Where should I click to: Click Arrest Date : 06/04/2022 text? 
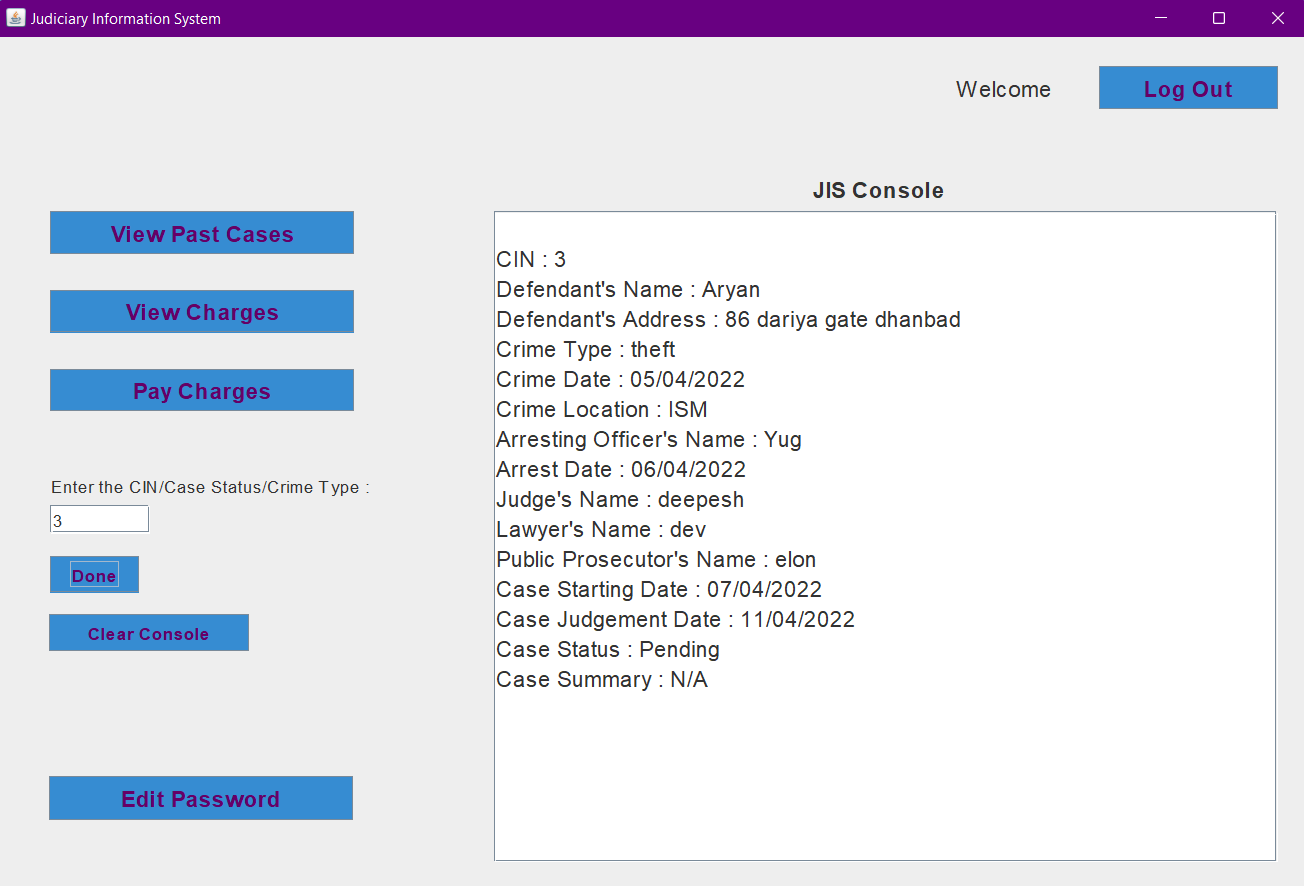tap(621, 470)
